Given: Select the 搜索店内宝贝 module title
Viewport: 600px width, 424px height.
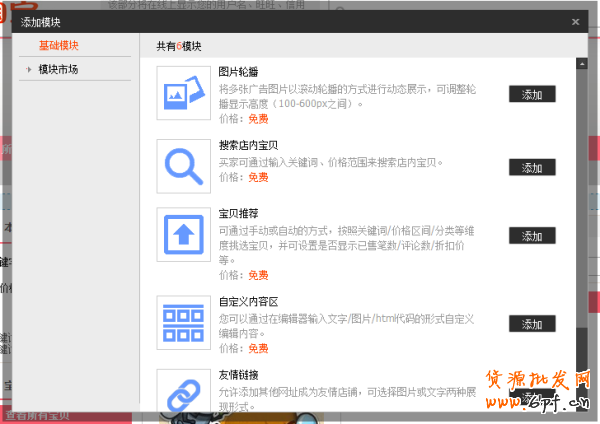Looking at the screenshot, I should point(248,145).
